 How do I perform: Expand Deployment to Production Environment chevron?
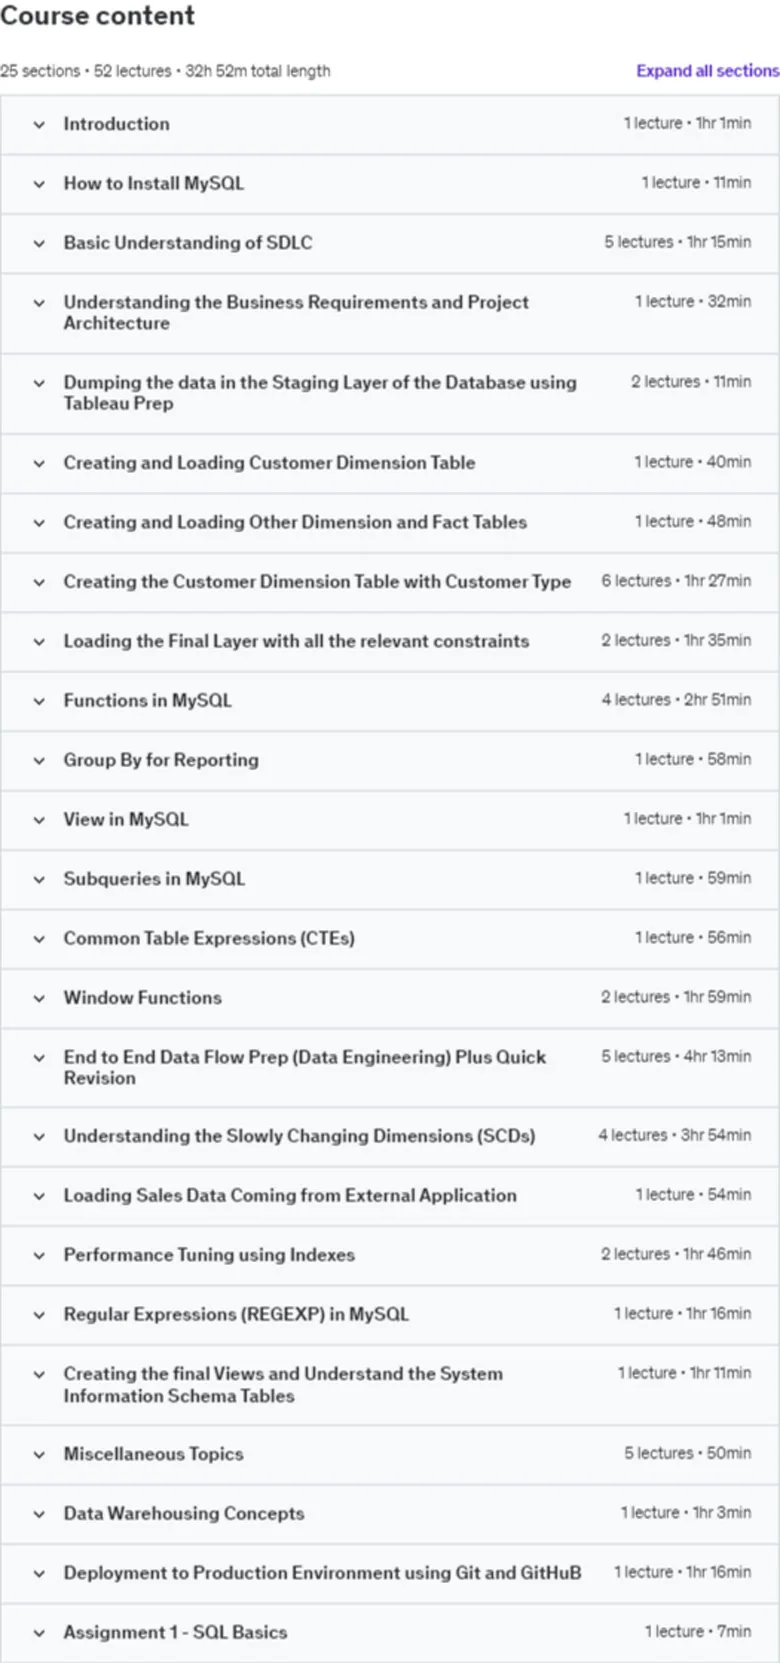39,1573
